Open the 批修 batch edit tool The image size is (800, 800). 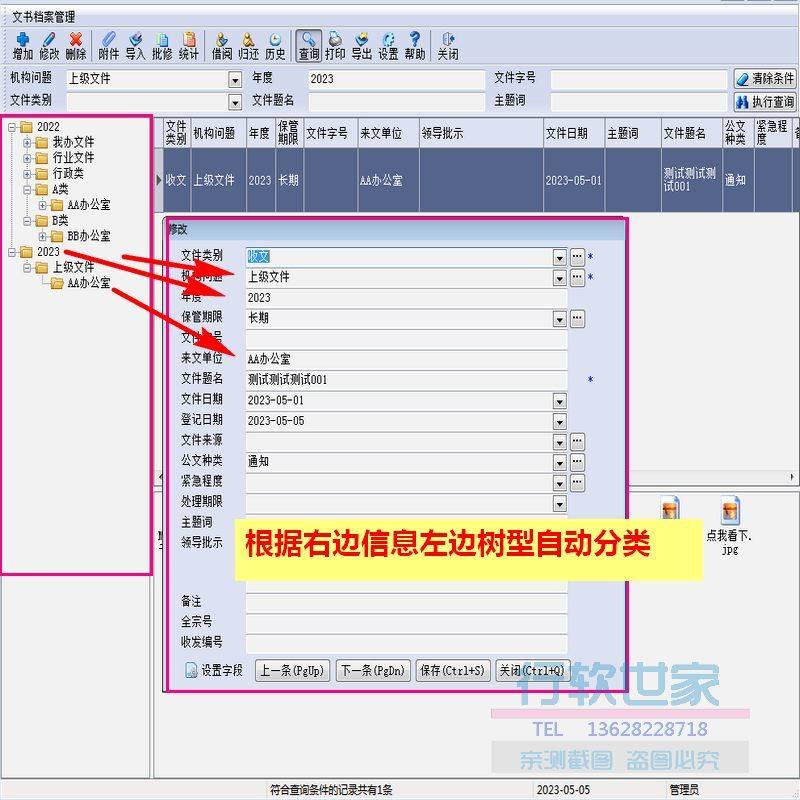[x=162, y=46]
